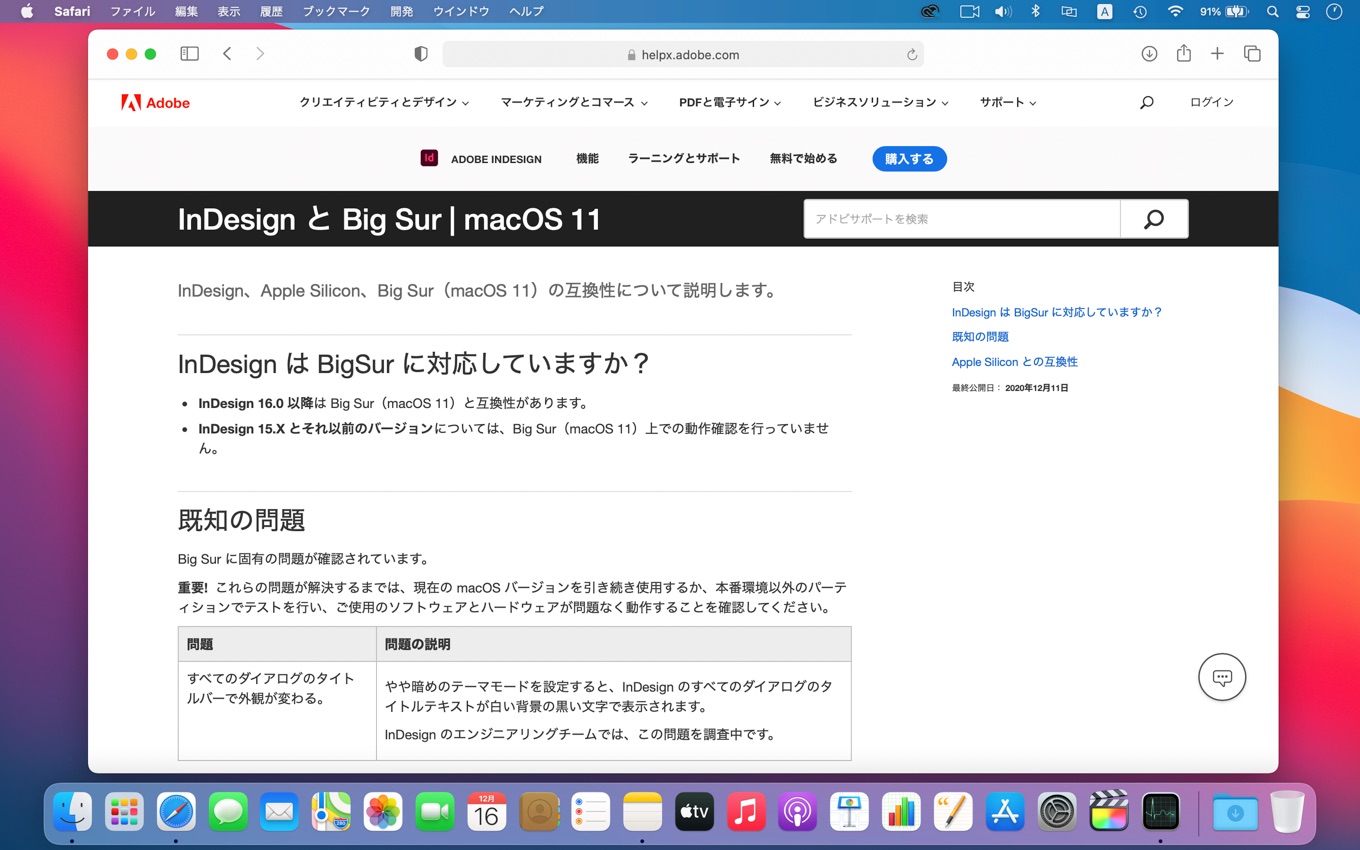The image size is (1360, 850).
Task: Go to the Adobe home logo
Action: pyautogui.click(x=155, y=102)
